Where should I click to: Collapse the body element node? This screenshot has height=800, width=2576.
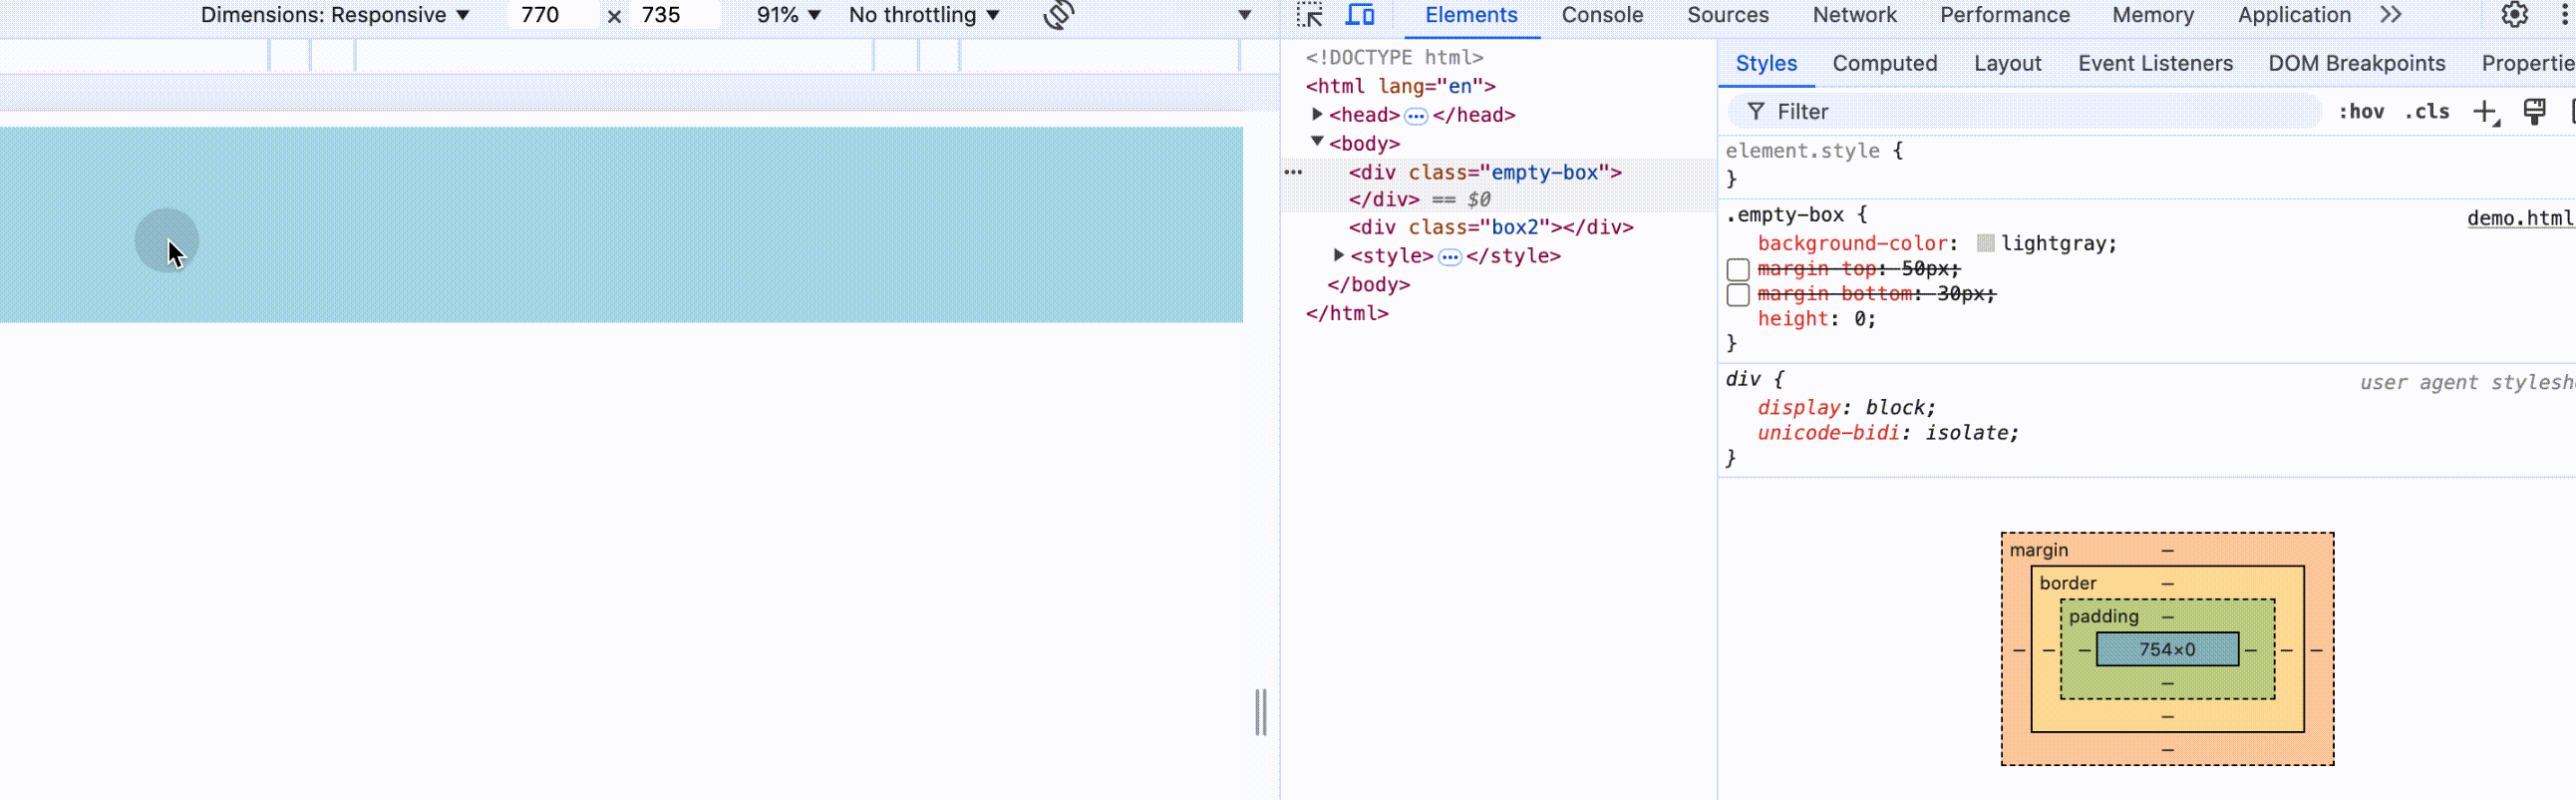(x=1317, y=142)
